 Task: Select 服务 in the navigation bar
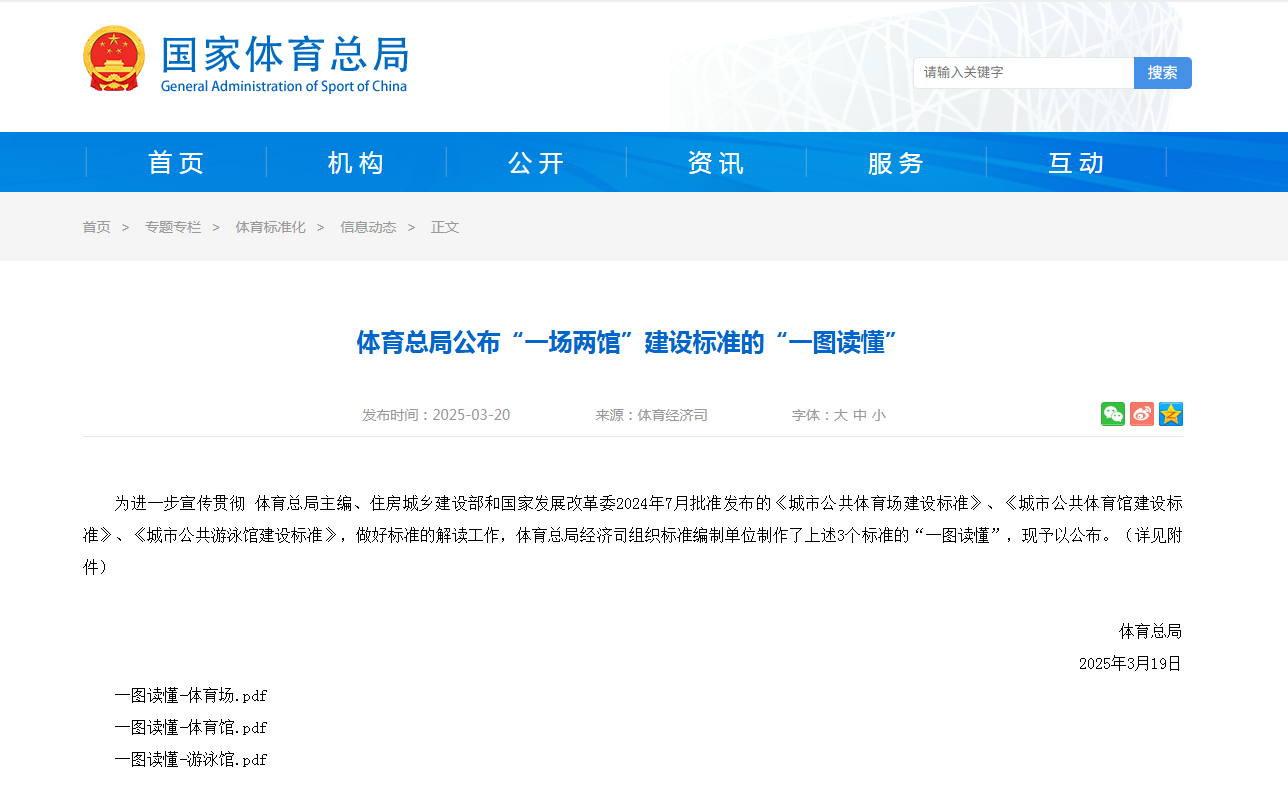click(896, 163)
